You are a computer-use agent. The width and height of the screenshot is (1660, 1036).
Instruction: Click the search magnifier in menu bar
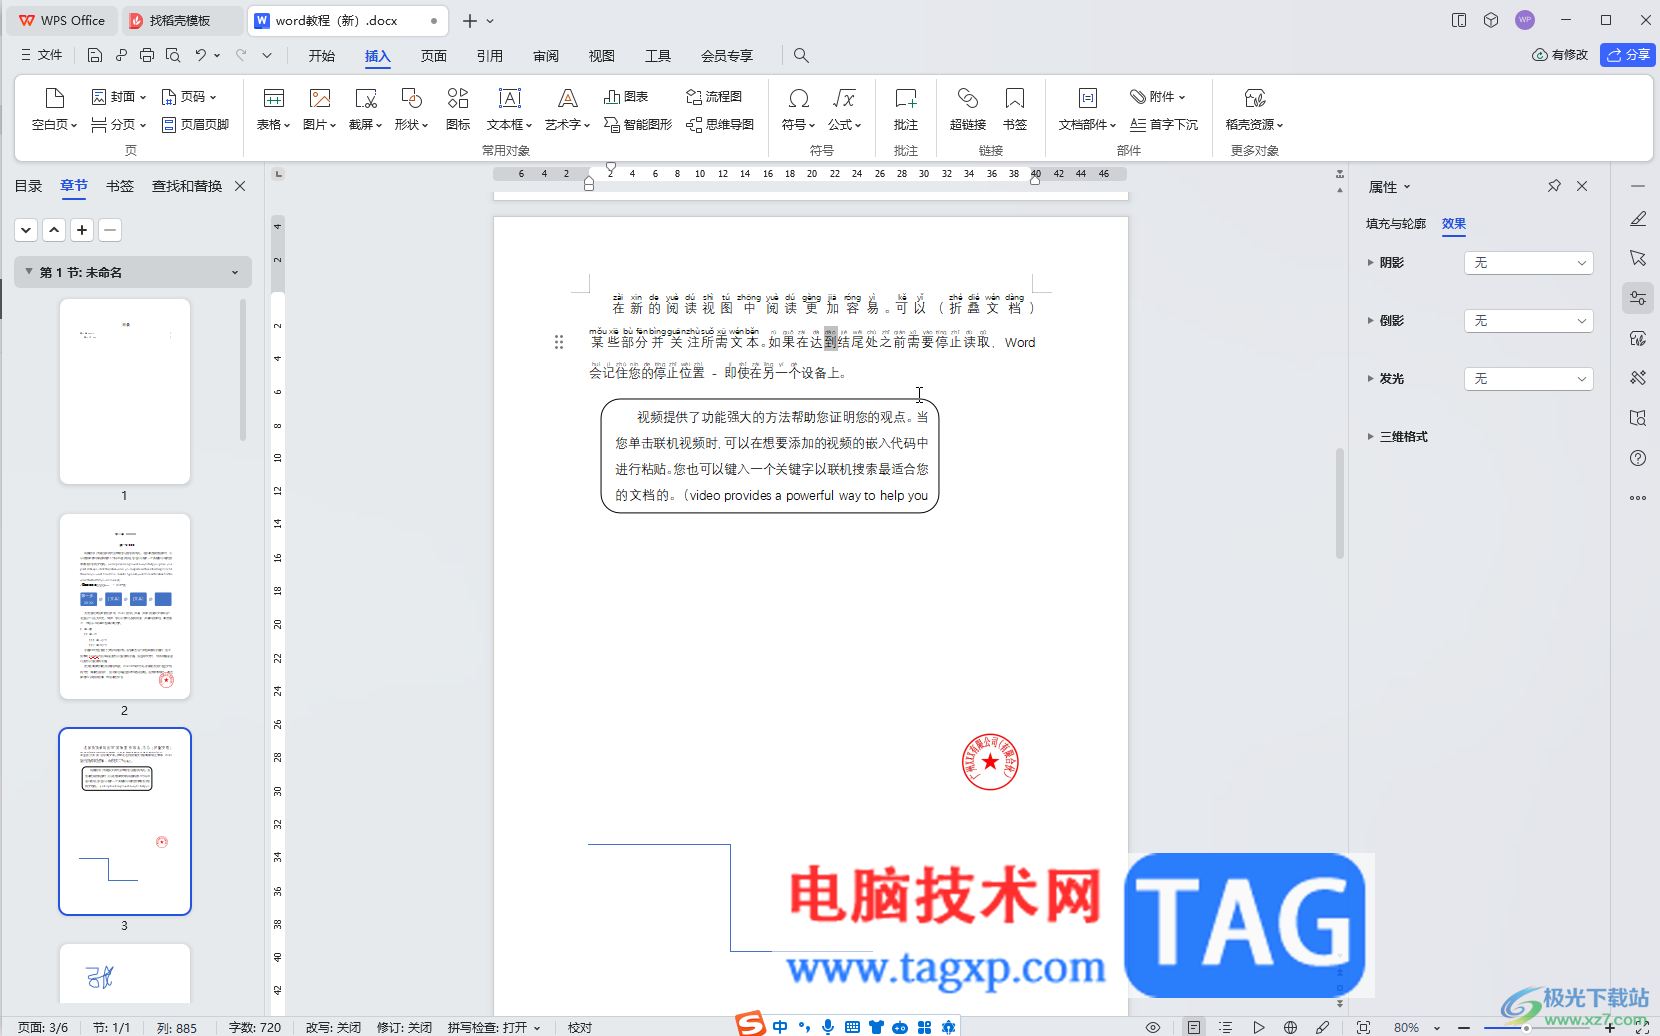(801, 55)
